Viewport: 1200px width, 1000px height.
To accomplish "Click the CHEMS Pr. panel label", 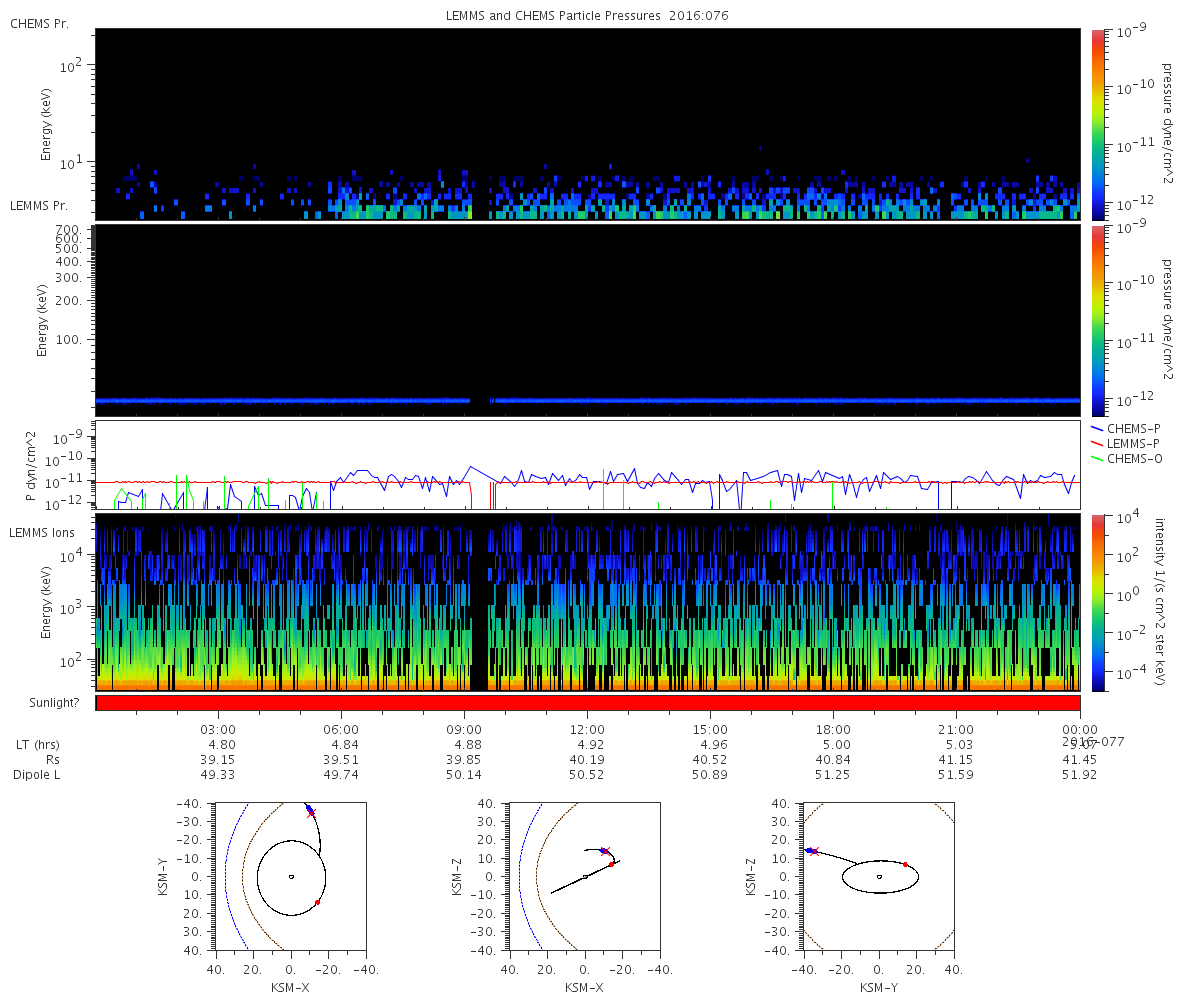I will [x=38, y=22].
